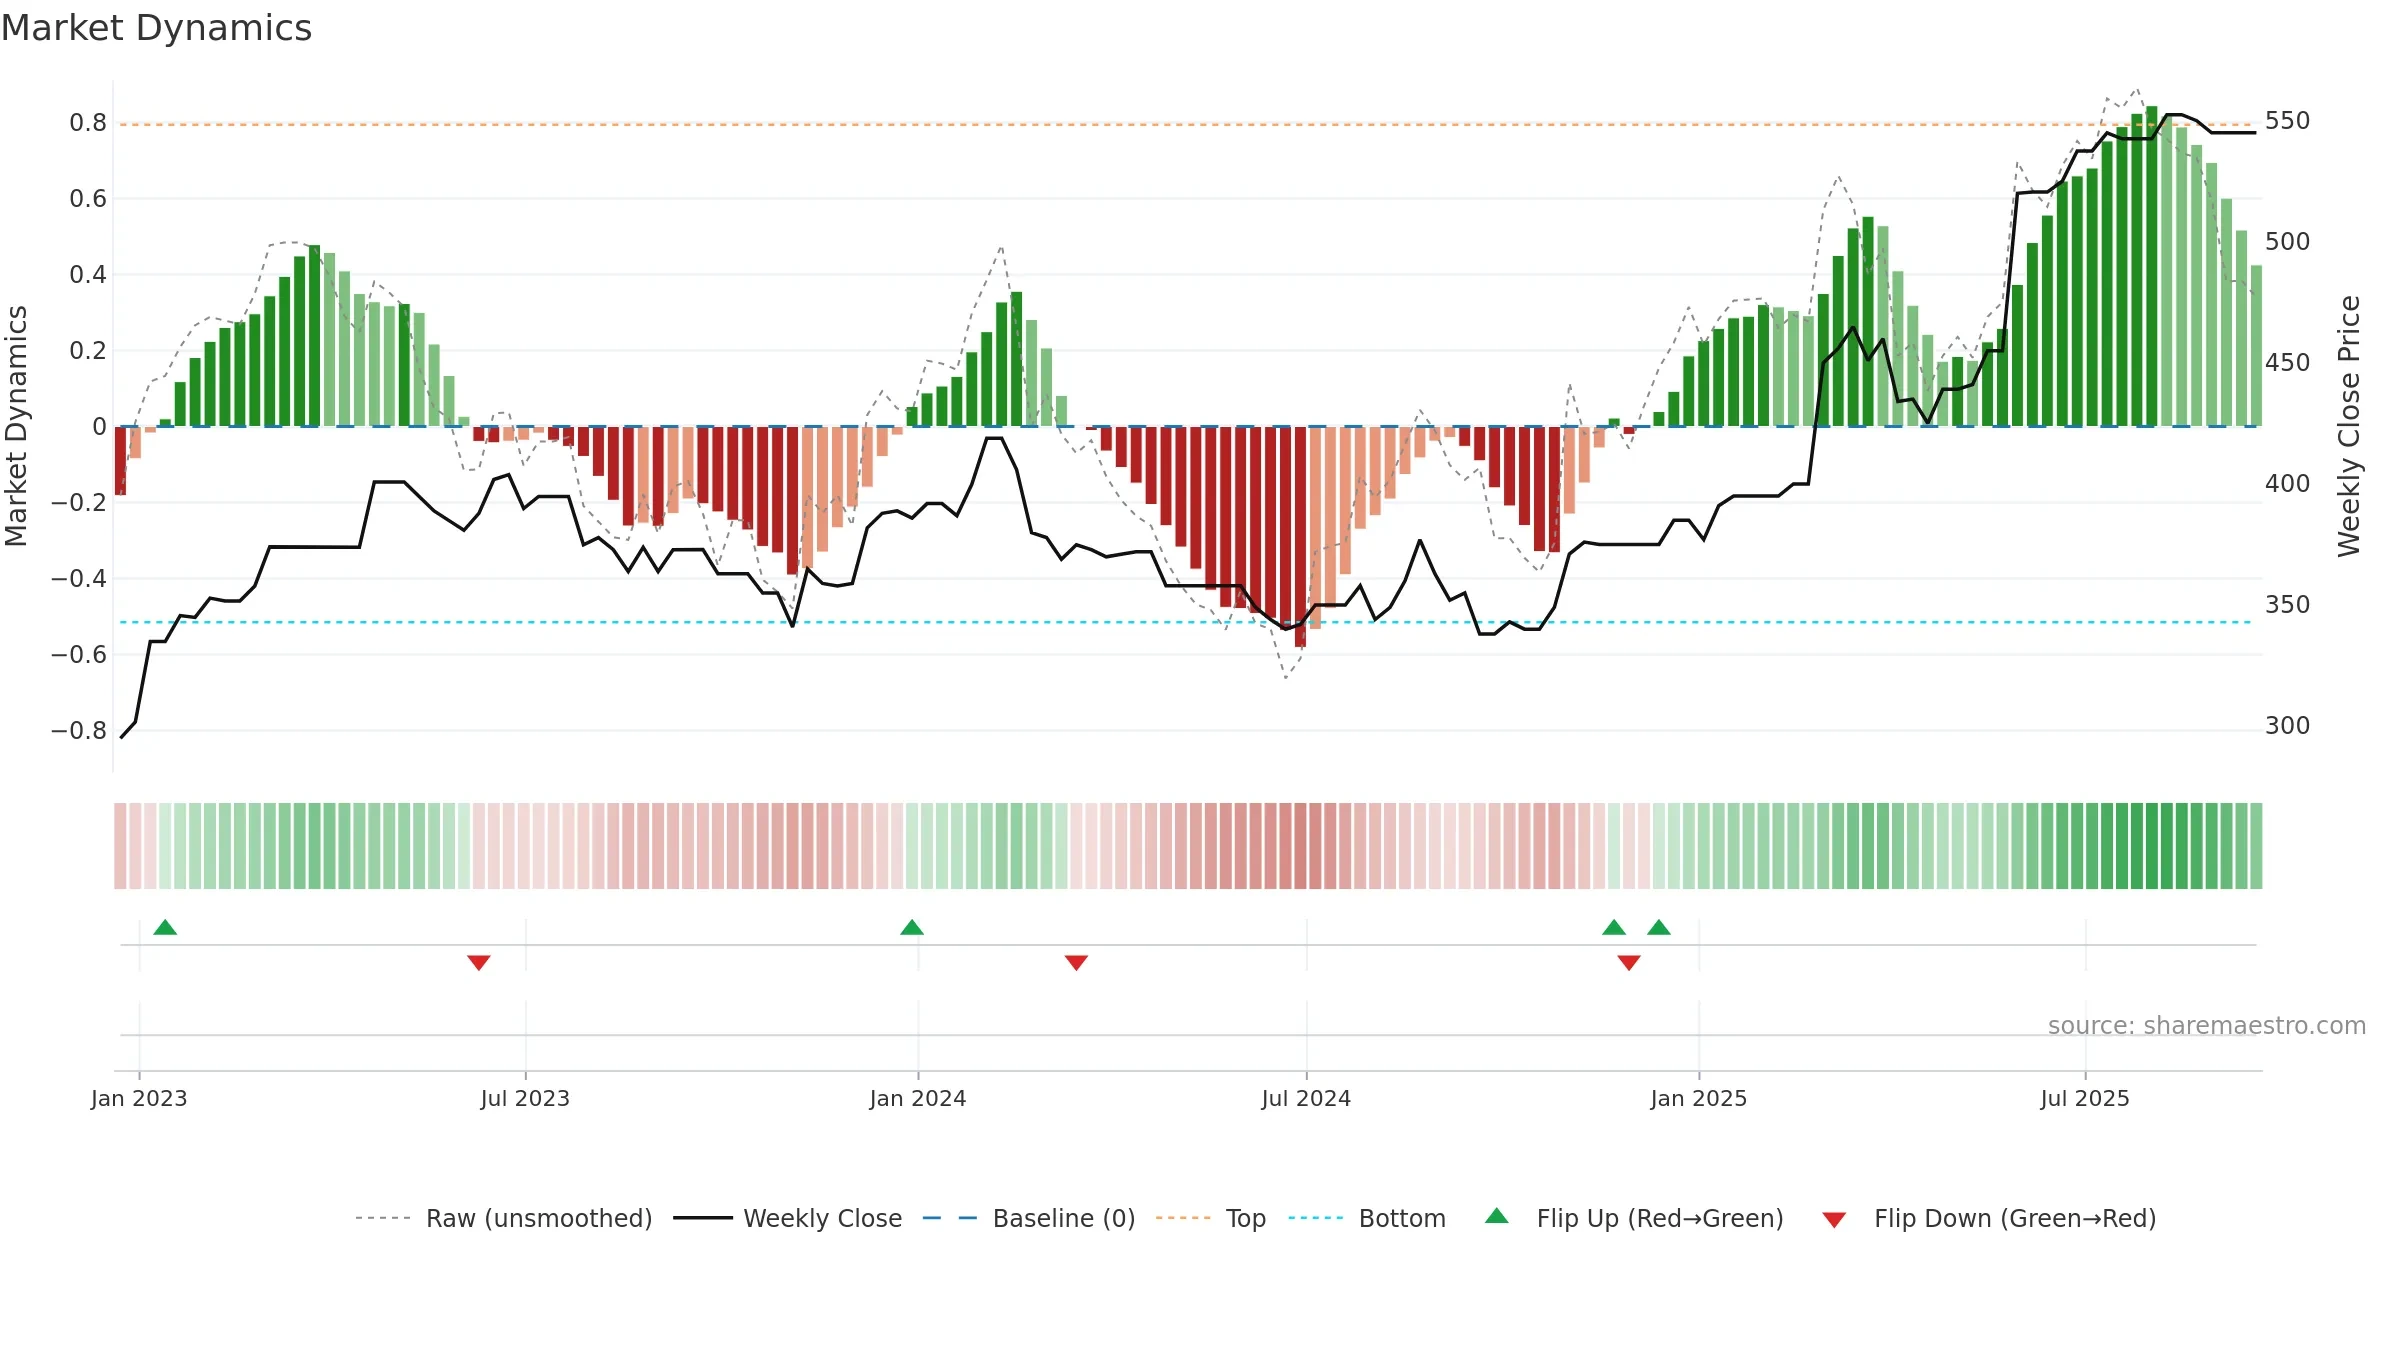Click the green Flip Up marker near Jan 2023

[x=165, y=927]
